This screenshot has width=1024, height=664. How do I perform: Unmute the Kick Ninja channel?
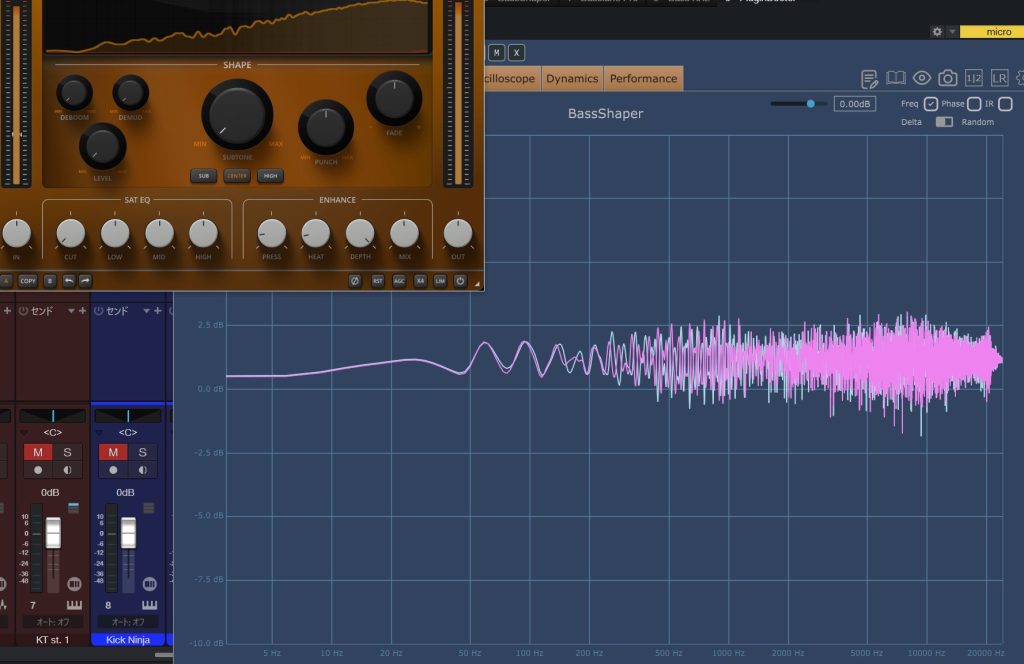112,453
